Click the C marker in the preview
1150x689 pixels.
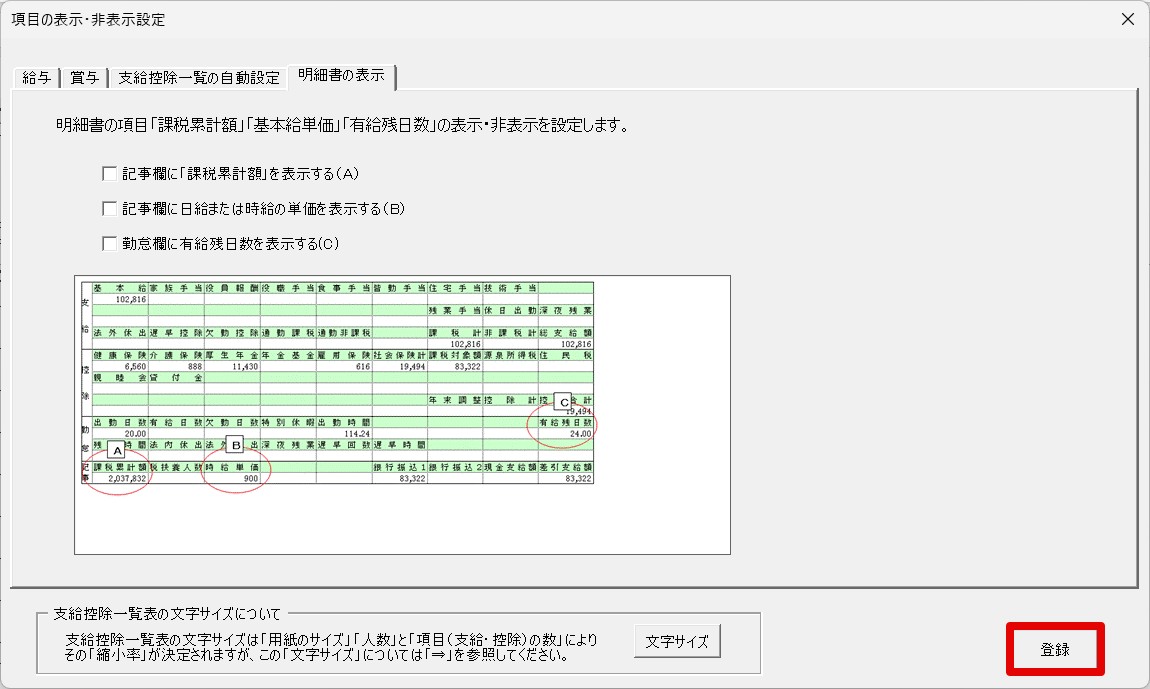563,401
